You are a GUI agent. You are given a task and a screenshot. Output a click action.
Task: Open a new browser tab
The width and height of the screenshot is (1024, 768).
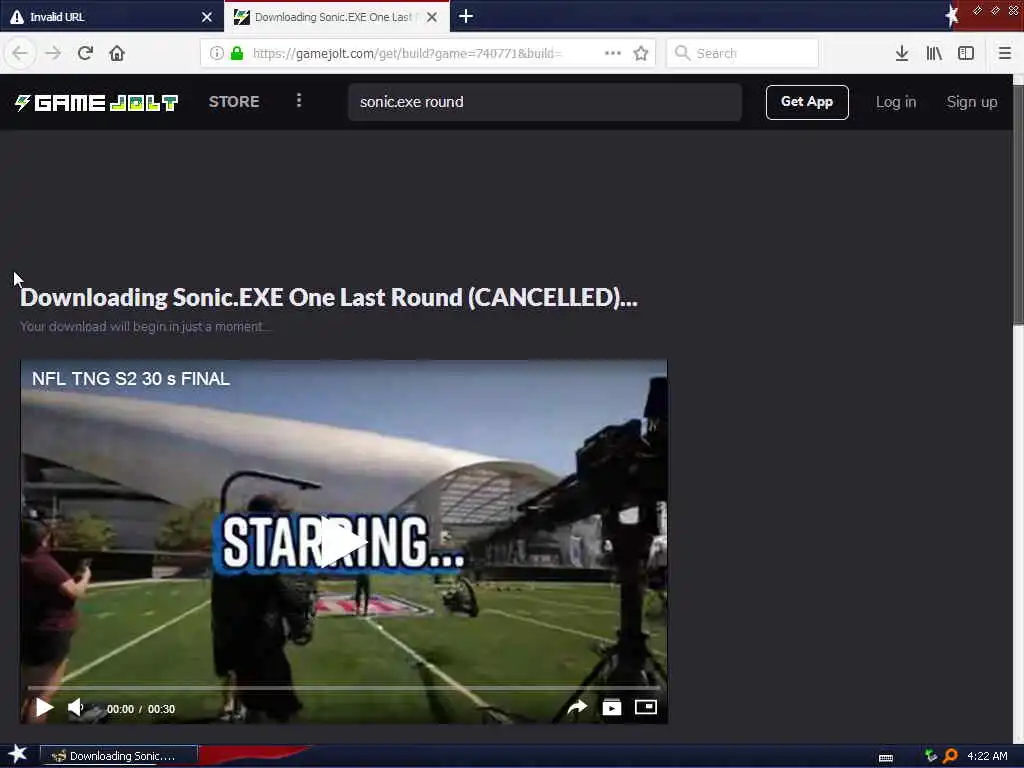coord(466,16)
